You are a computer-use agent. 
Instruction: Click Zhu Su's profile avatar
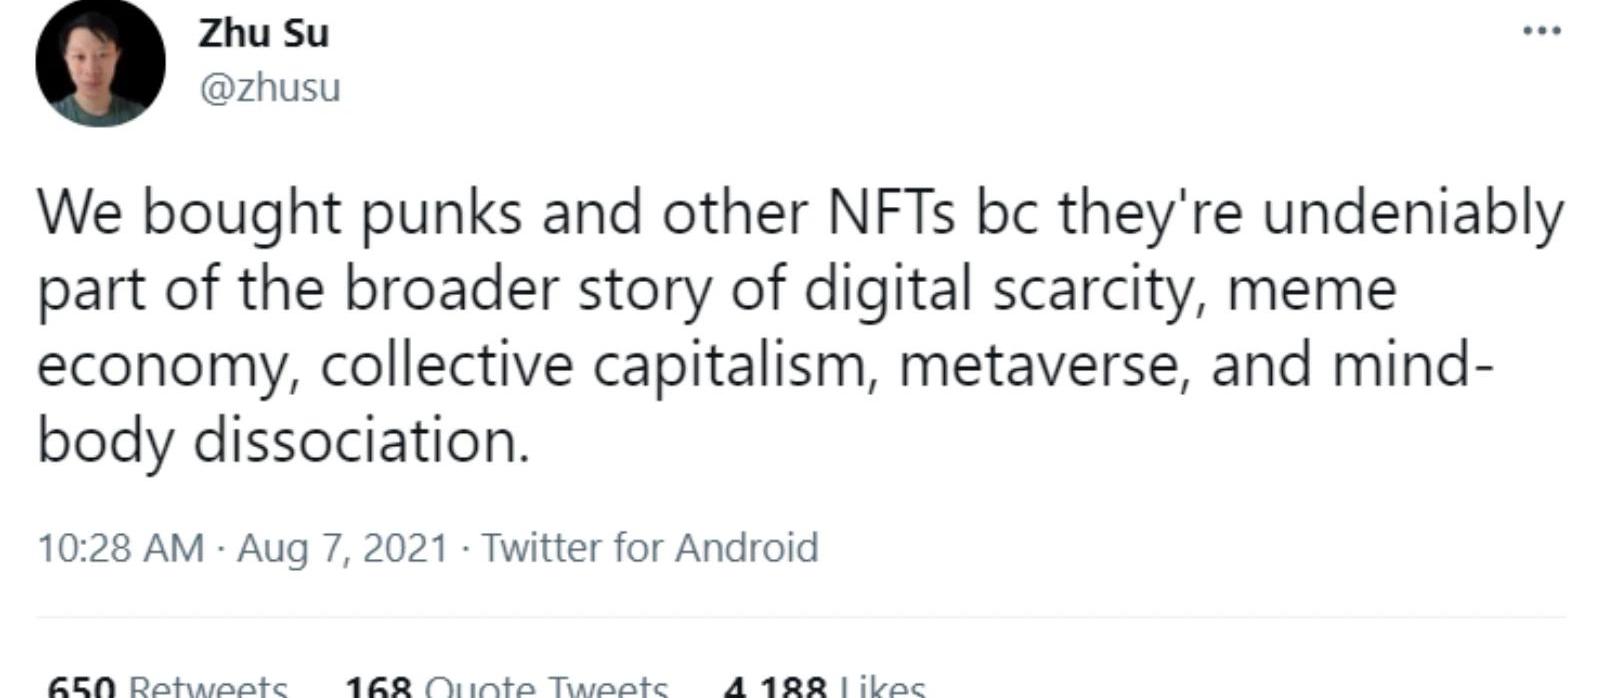tap(100, 62)
